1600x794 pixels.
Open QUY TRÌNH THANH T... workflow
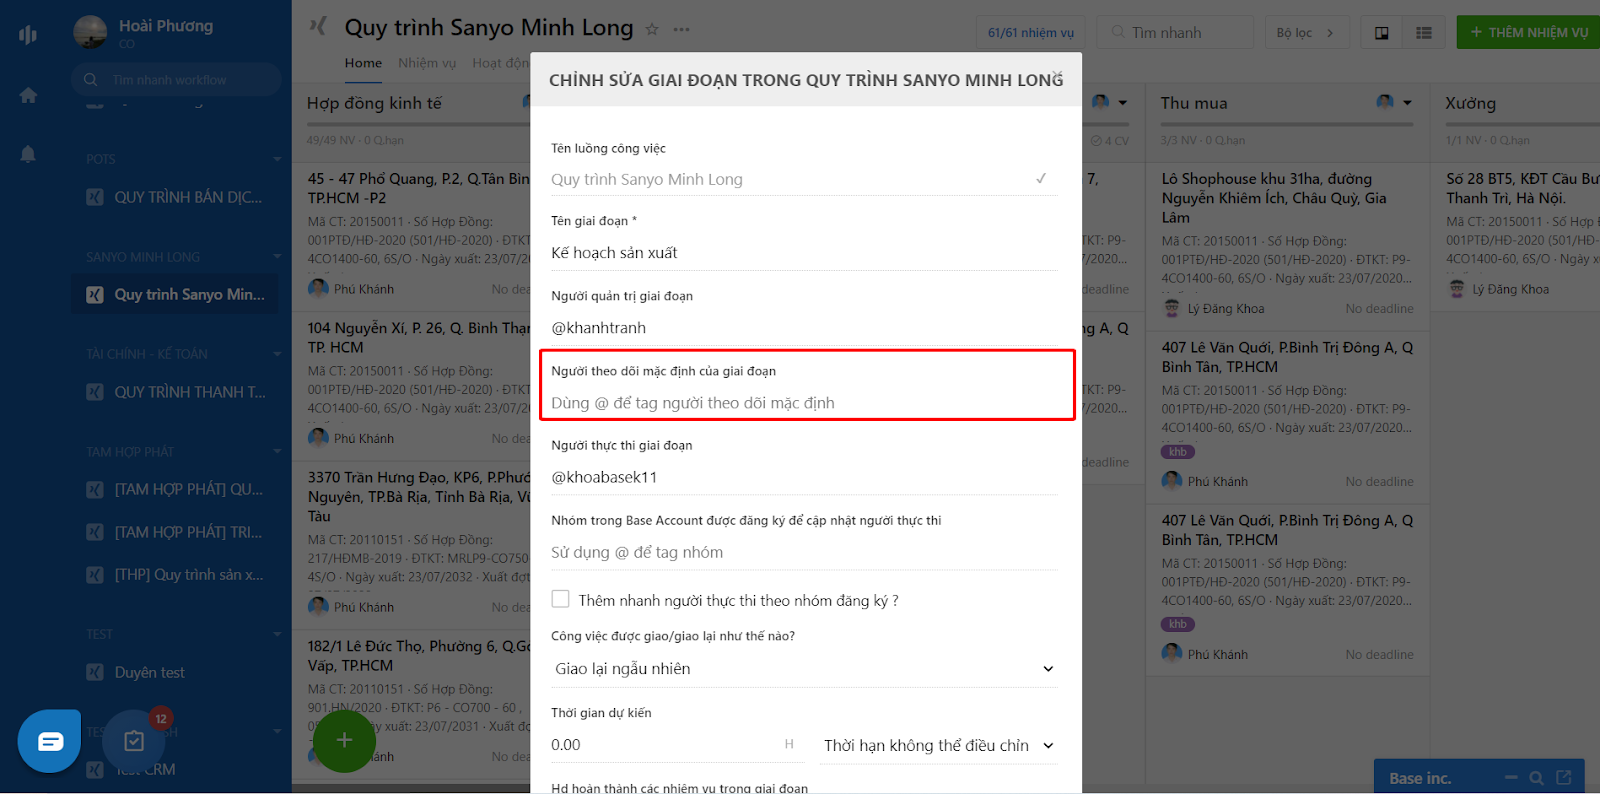pyautogui.click(x=175, y=392)
